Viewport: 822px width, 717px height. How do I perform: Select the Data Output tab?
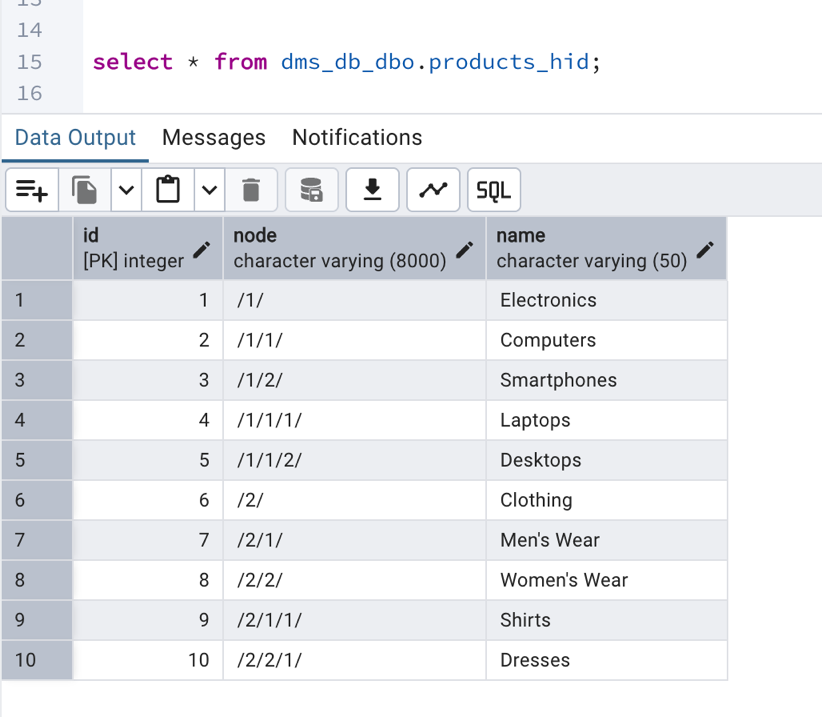coord(75,138)
